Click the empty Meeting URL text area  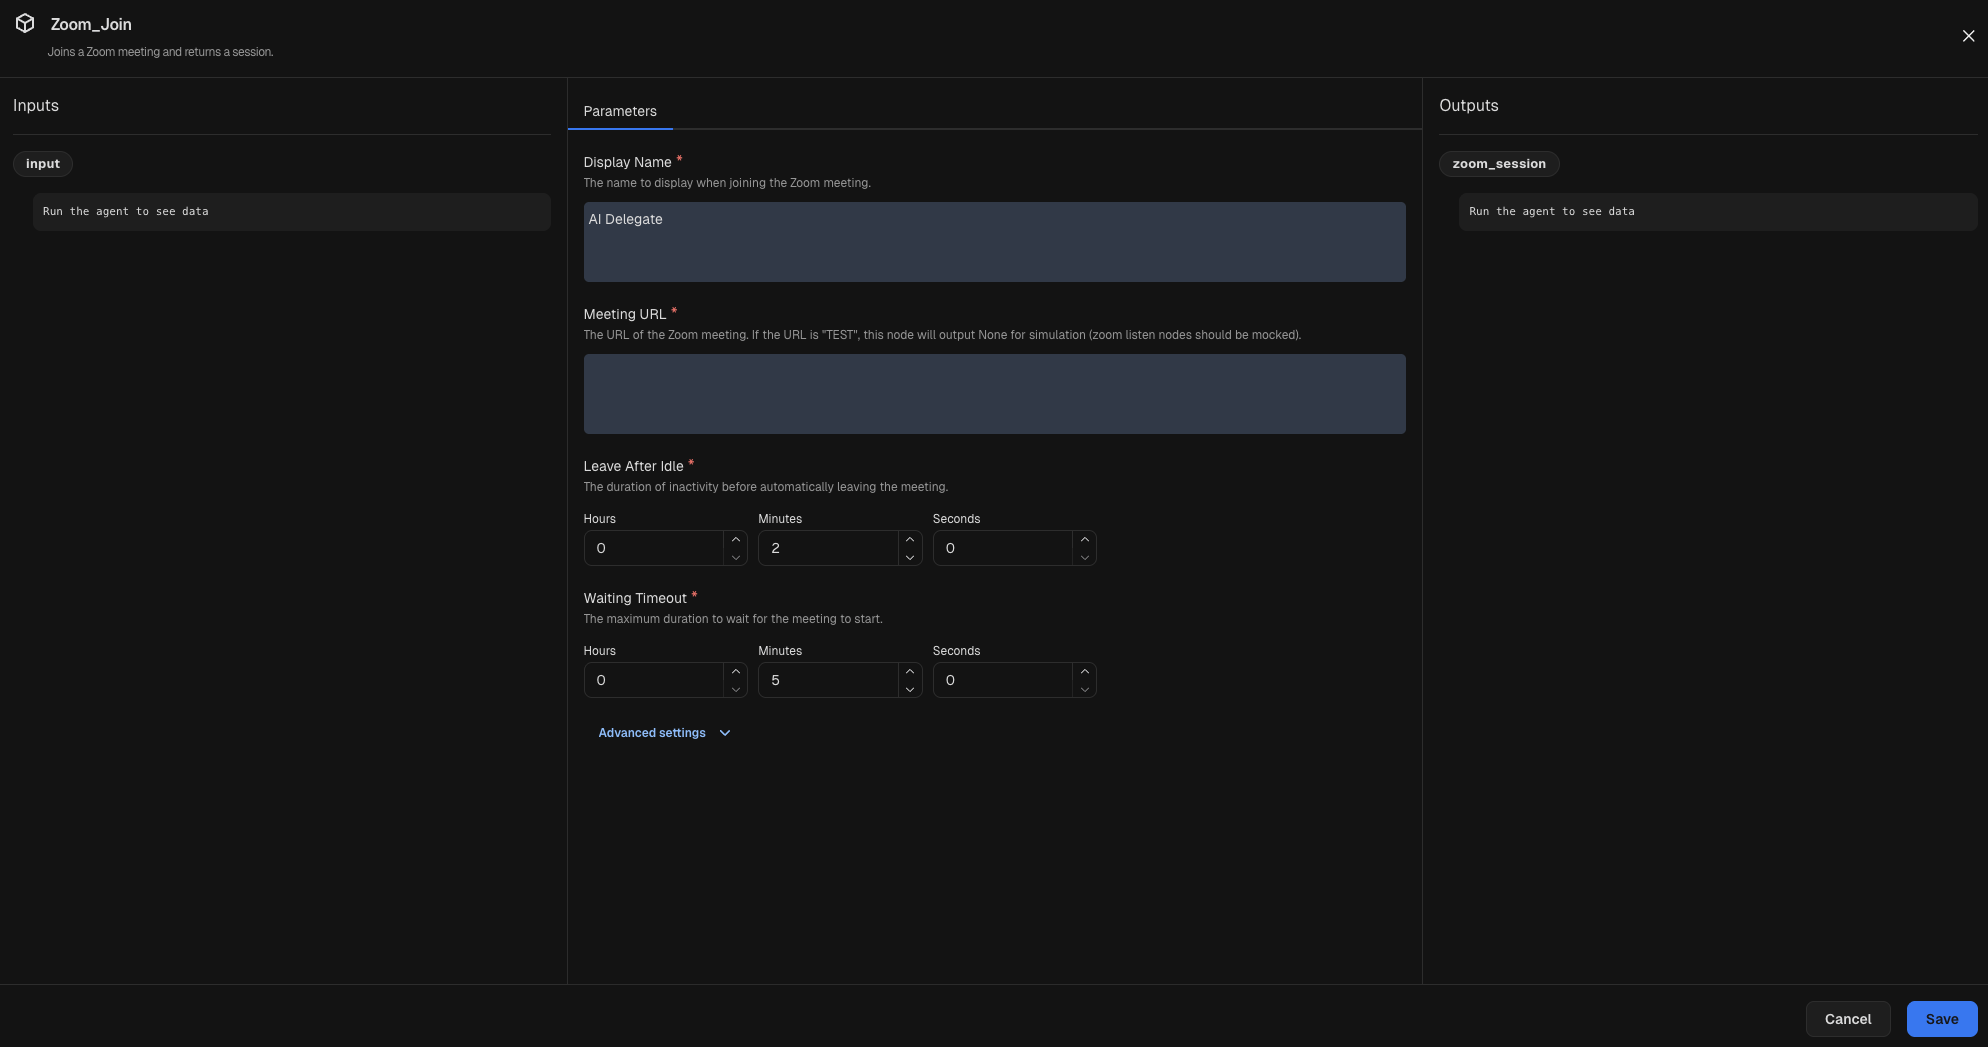point(994,393)
